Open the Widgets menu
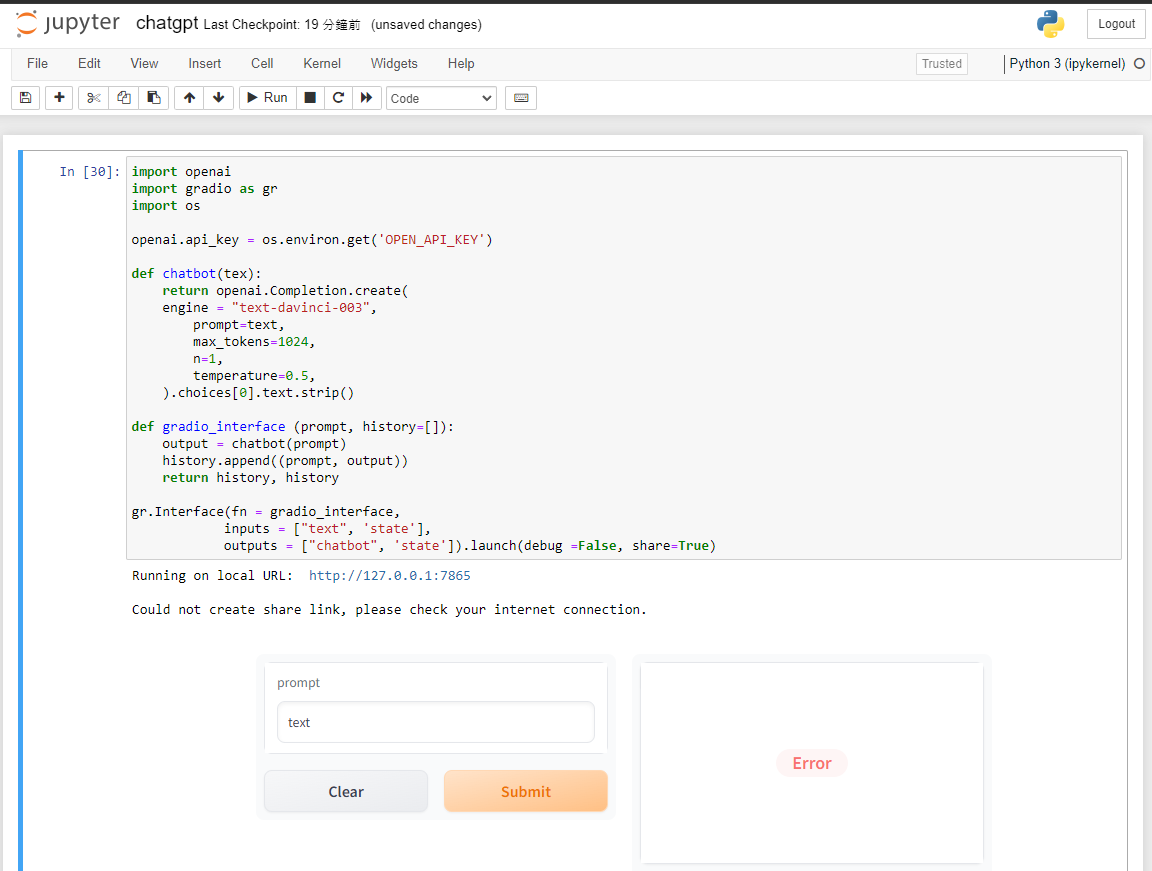Viewport: 1152px width, 871px height. coord(394,63)
